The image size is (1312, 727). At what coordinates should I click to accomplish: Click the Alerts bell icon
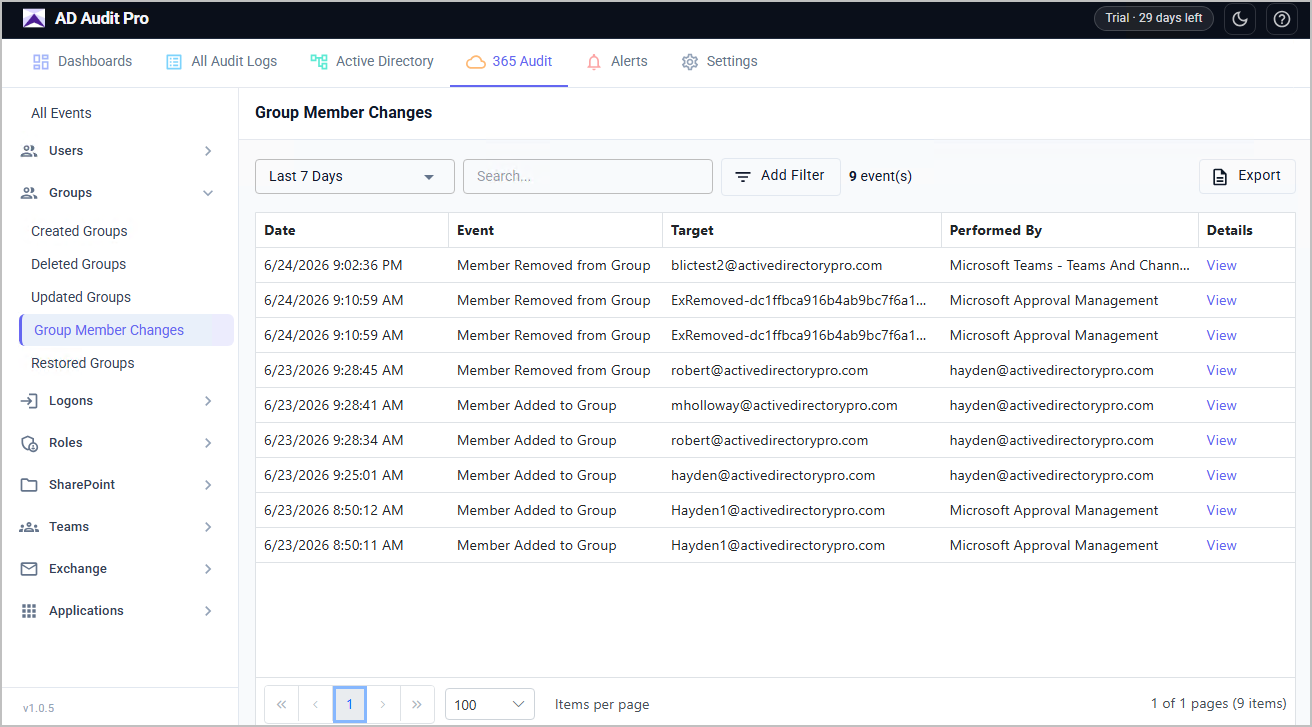coord(594,62)
